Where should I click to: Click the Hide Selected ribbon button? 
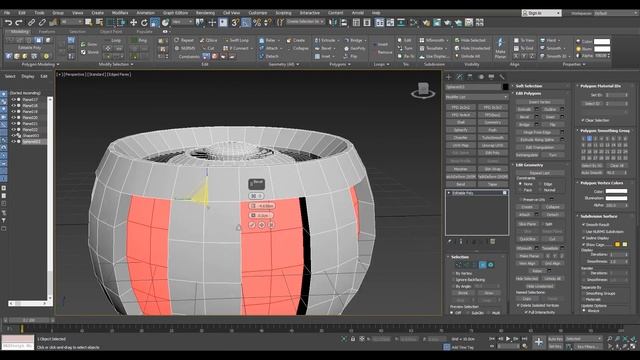pyautogui.click(x=470, y=40)
